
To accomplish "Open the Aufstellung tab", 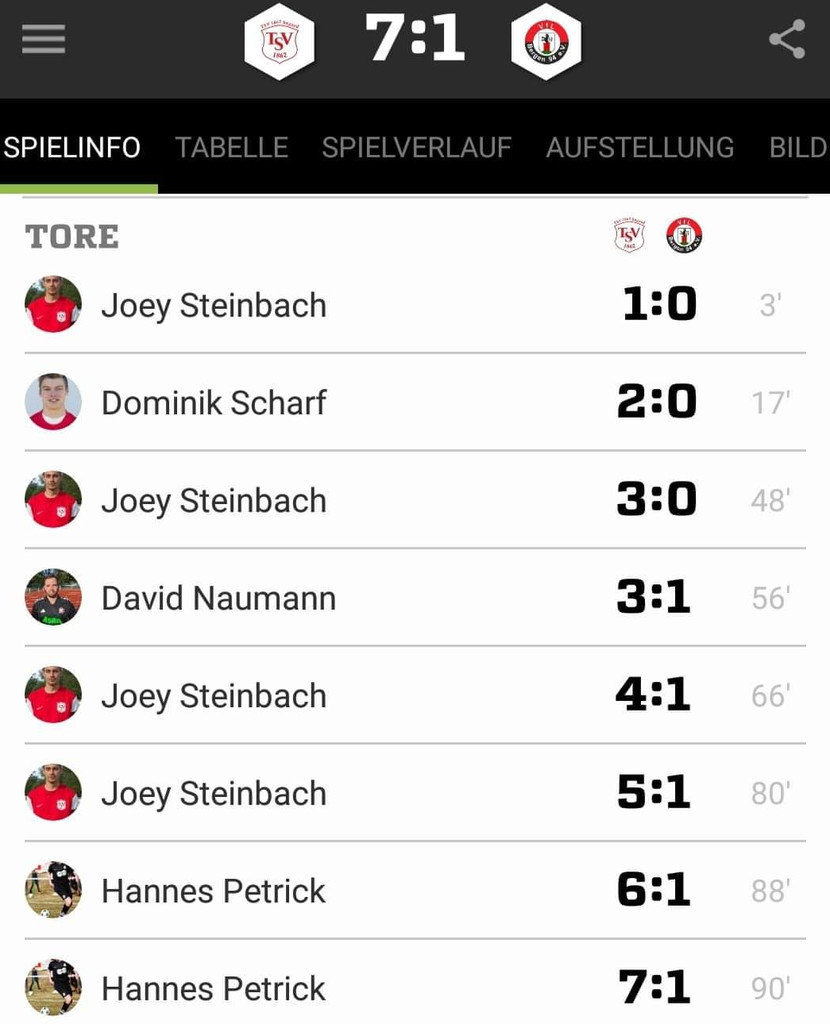I will click(x=640, y=148).
